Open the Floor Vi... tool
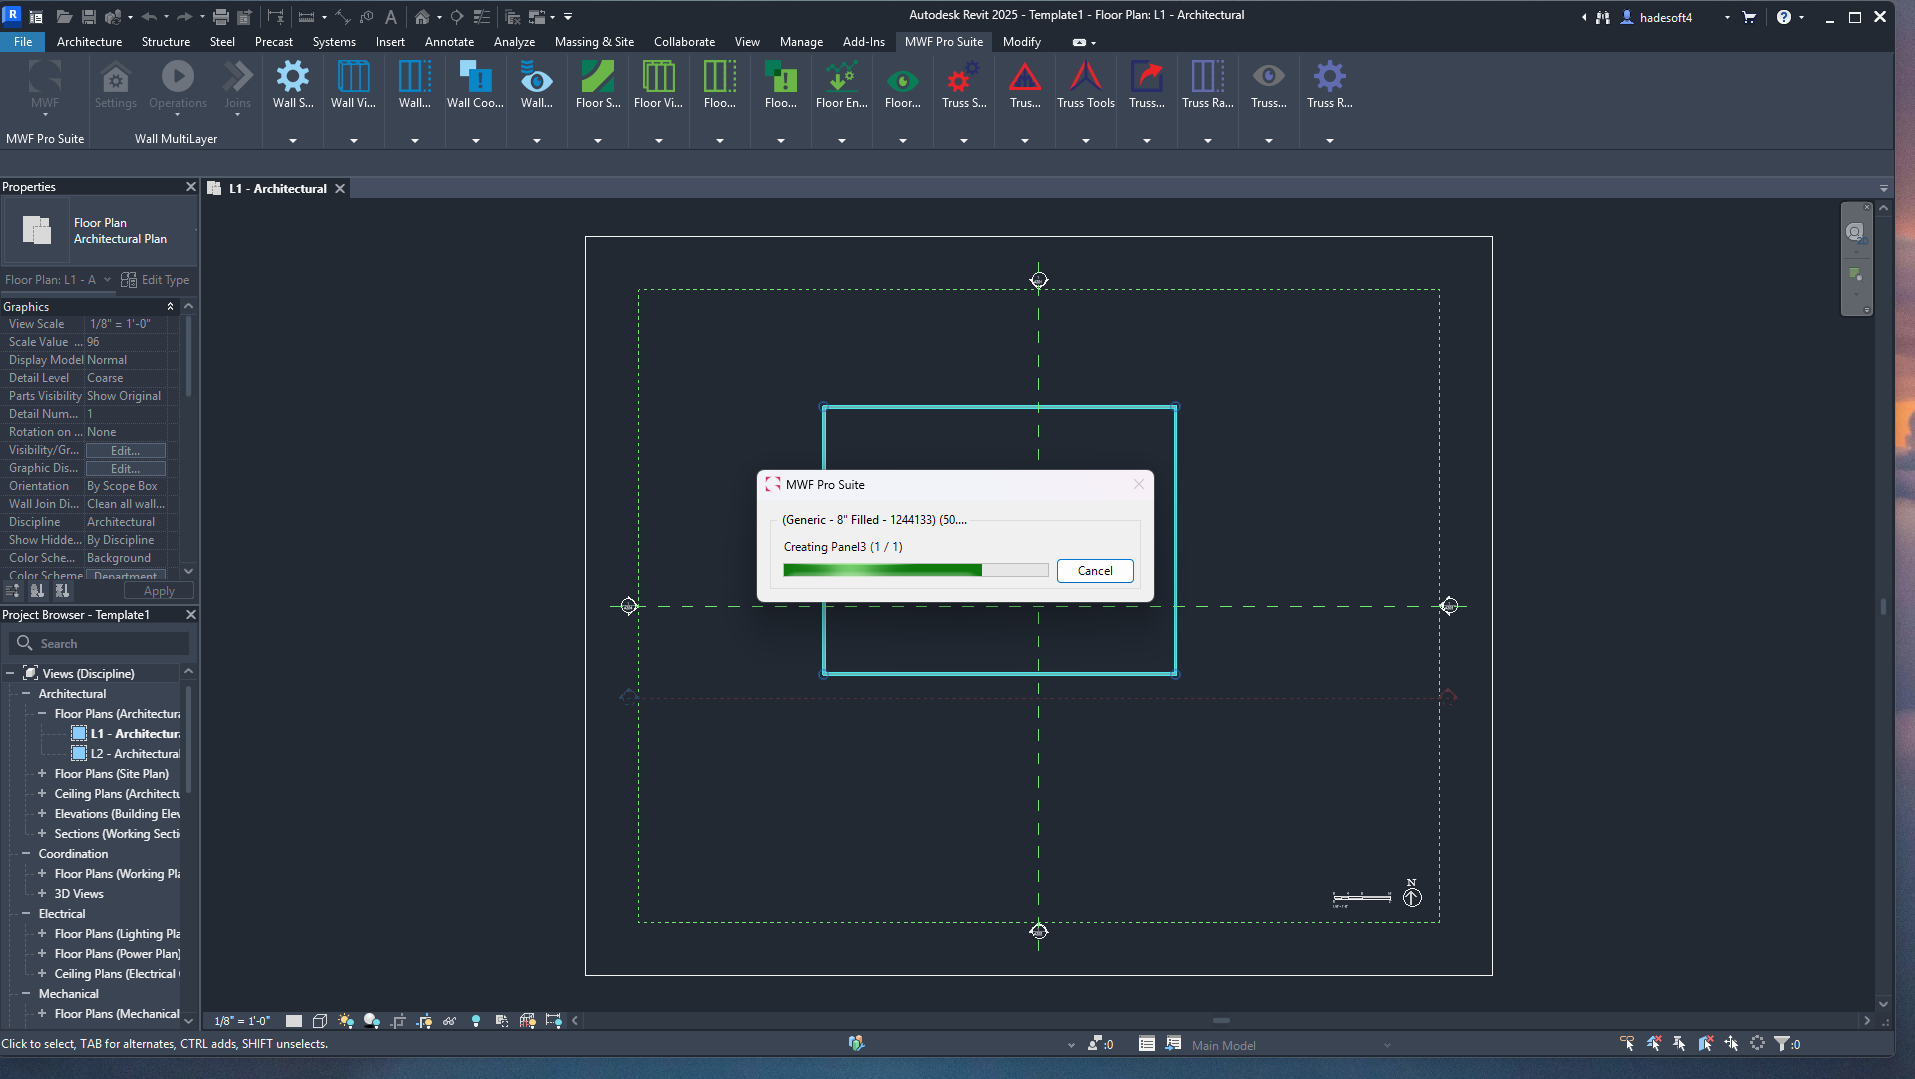This screenshot has width=1915, height=1079. [x=658, y=84]
